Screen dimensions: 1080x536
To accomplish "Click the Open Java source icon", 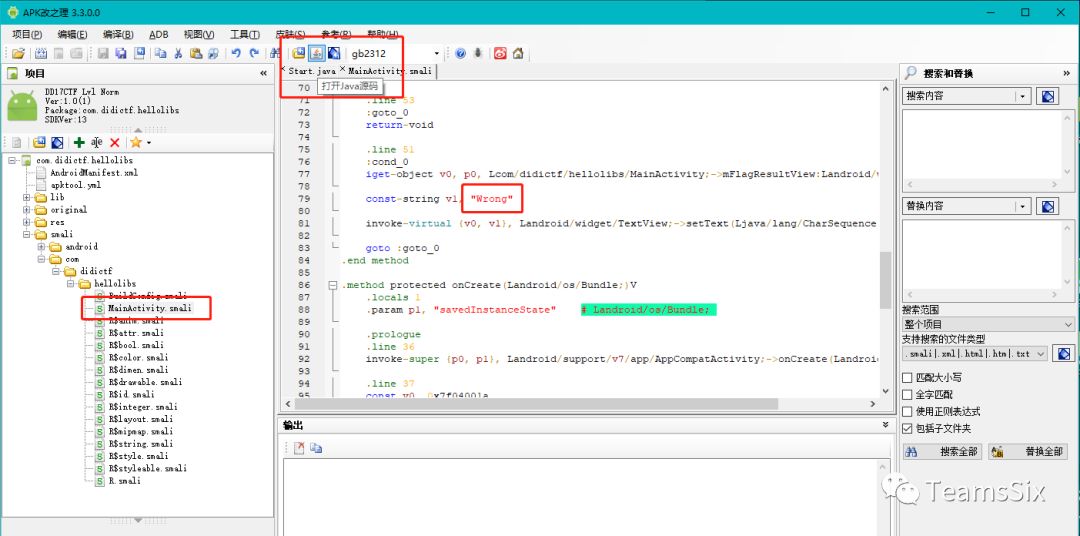I will point(317,53).
